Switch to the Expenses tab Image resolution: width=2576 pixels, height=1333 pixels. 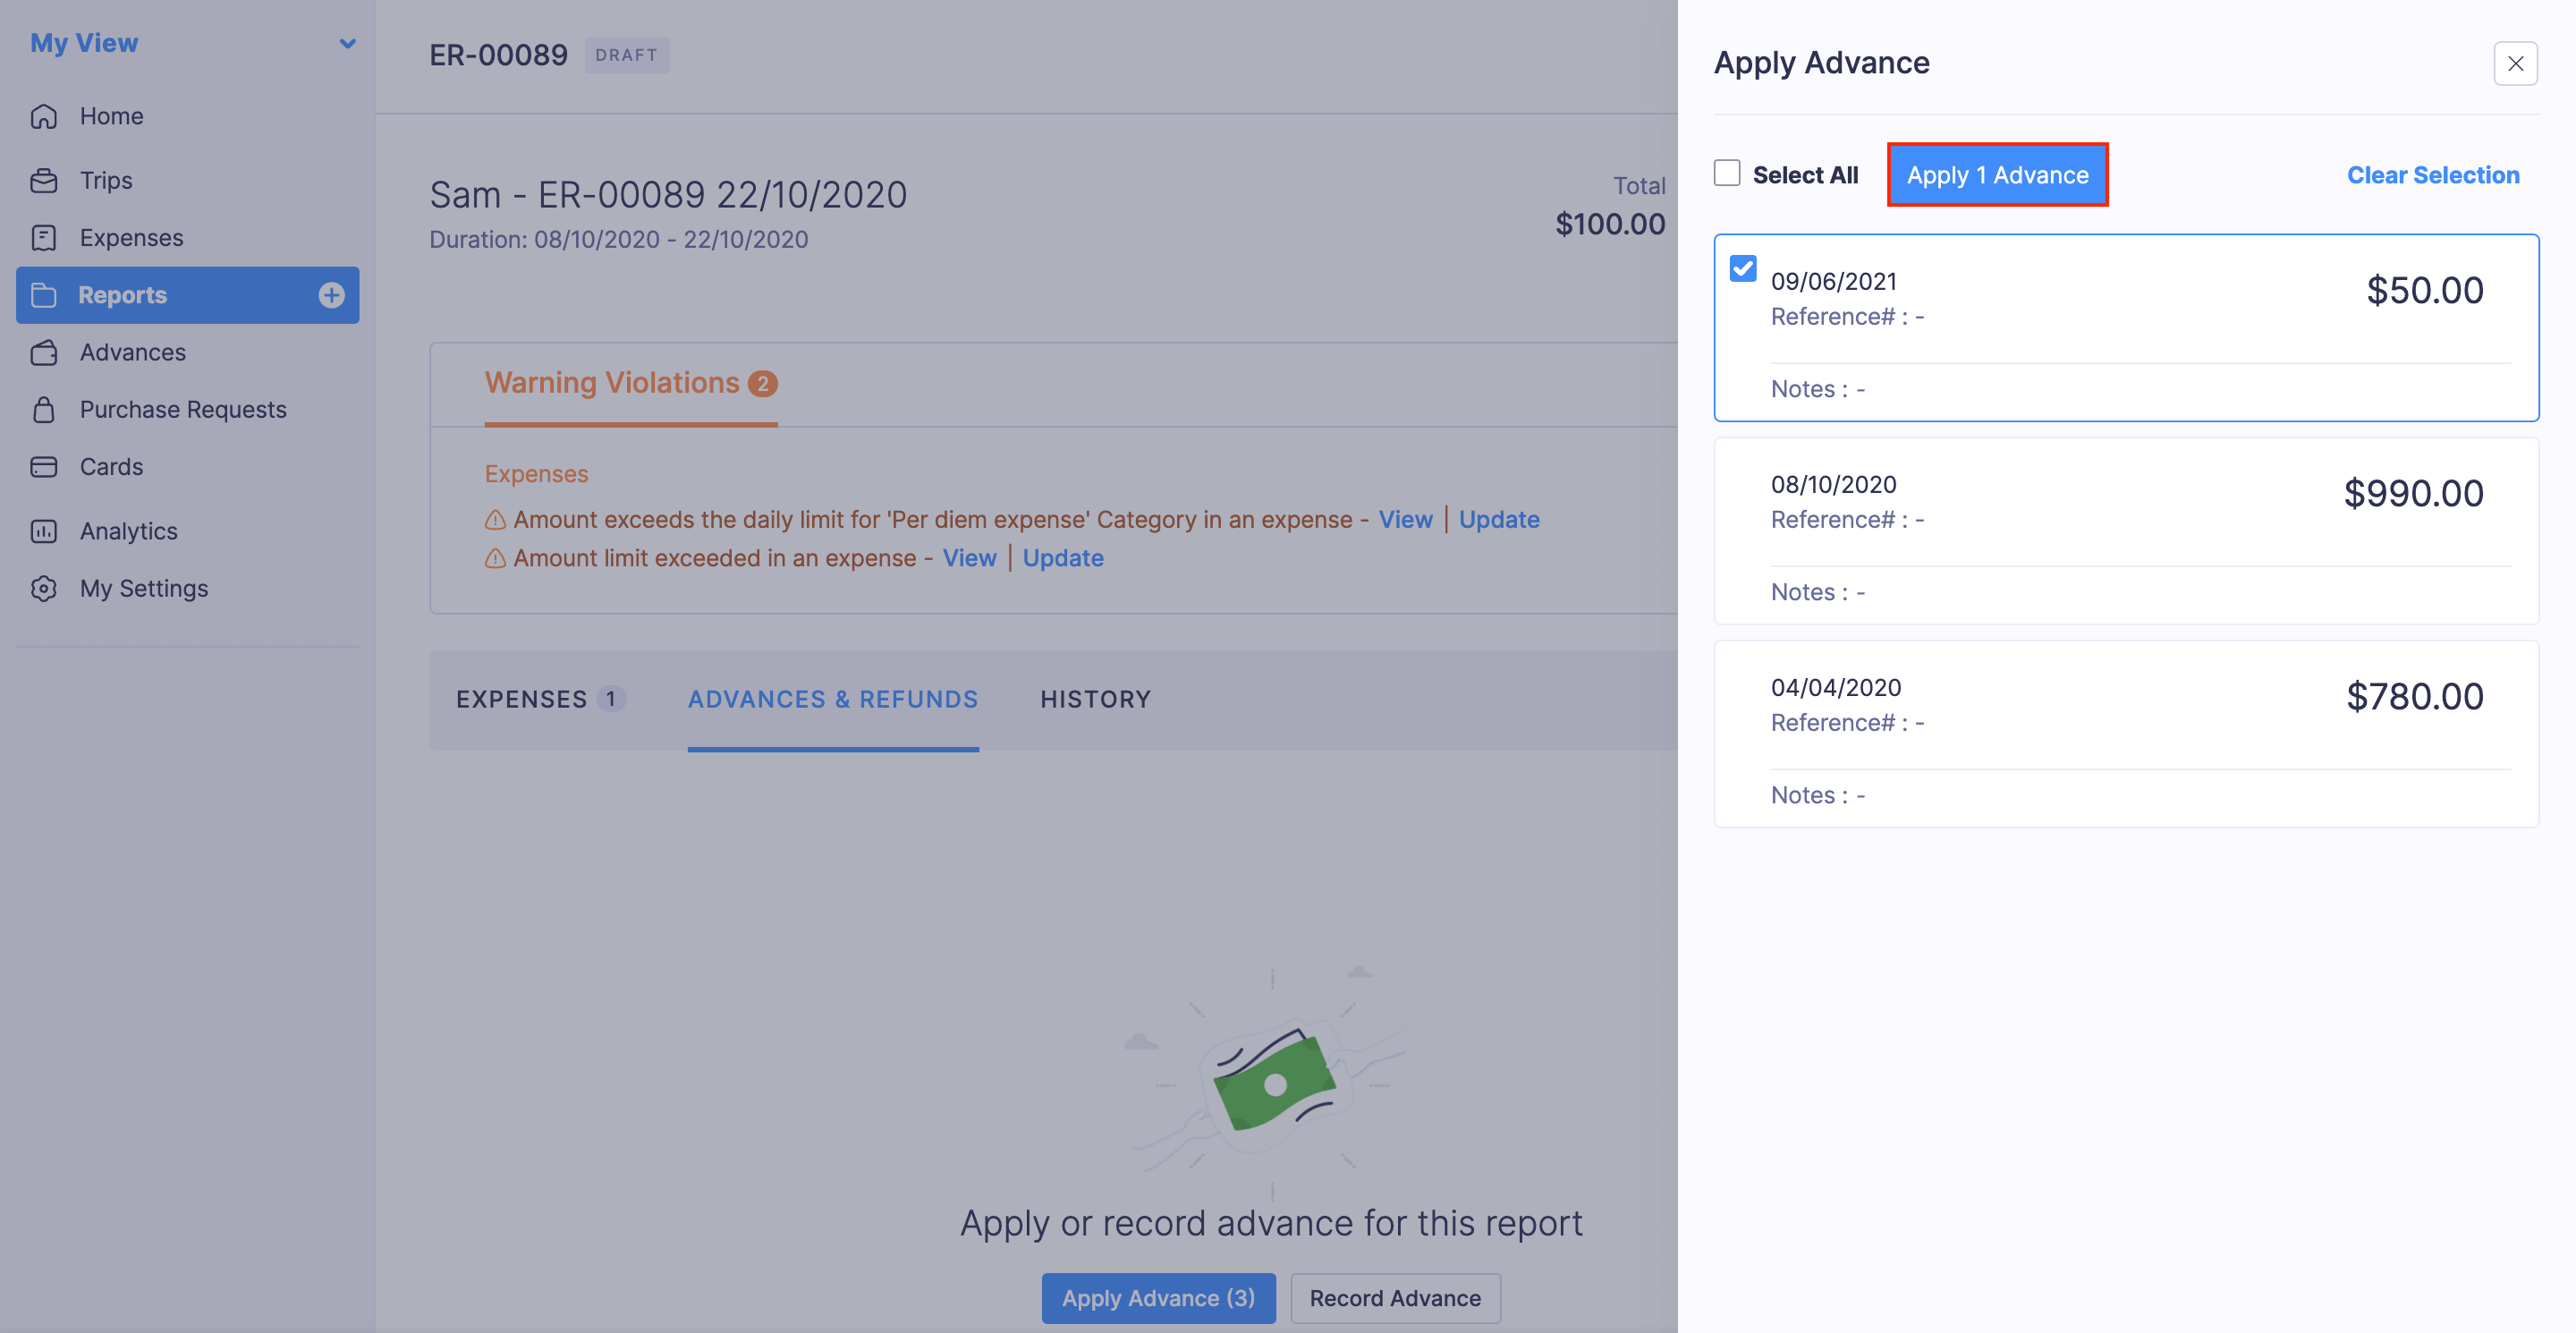[x=523, y=699]
